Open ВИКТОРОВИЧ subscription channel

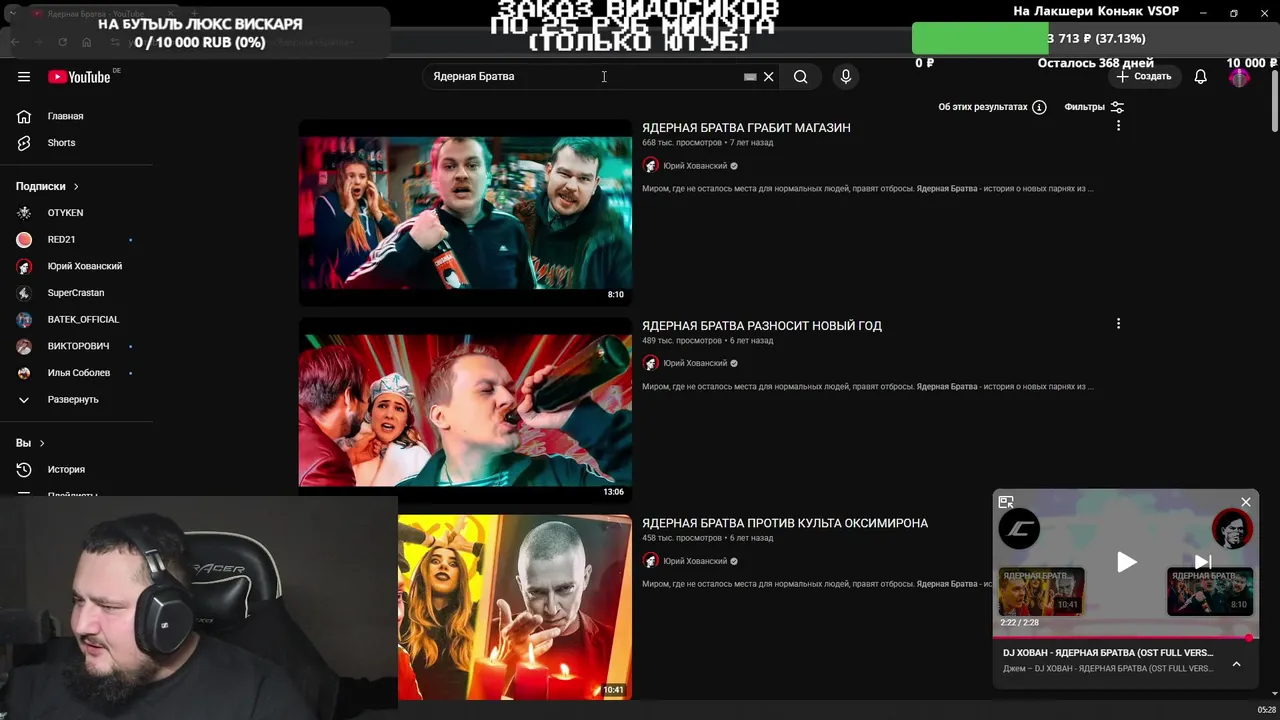(78, 346)
